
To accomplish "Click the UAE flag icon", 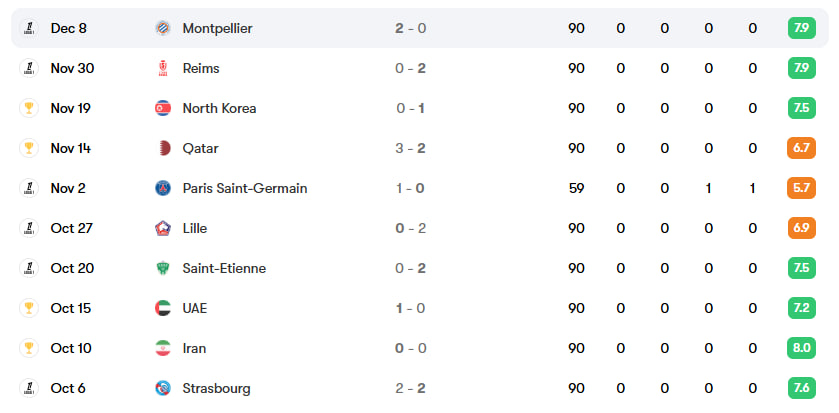I will pos(163,308).
